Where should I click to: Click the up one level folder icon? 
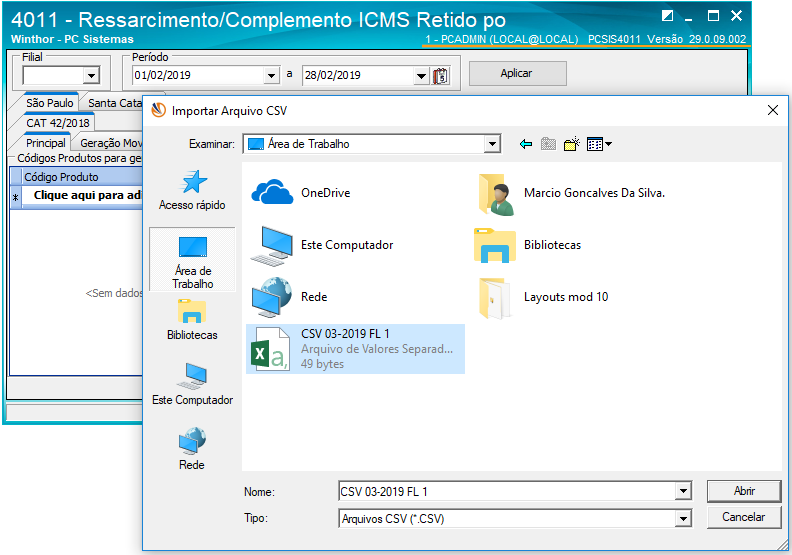pos(548,144)
